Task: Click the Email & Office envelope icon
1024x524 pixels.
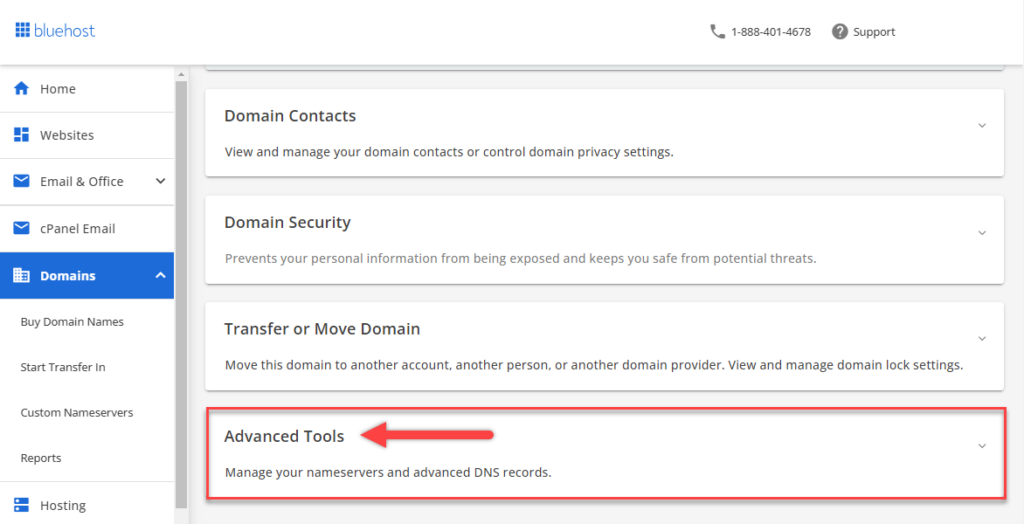Action: click(21, 181)
